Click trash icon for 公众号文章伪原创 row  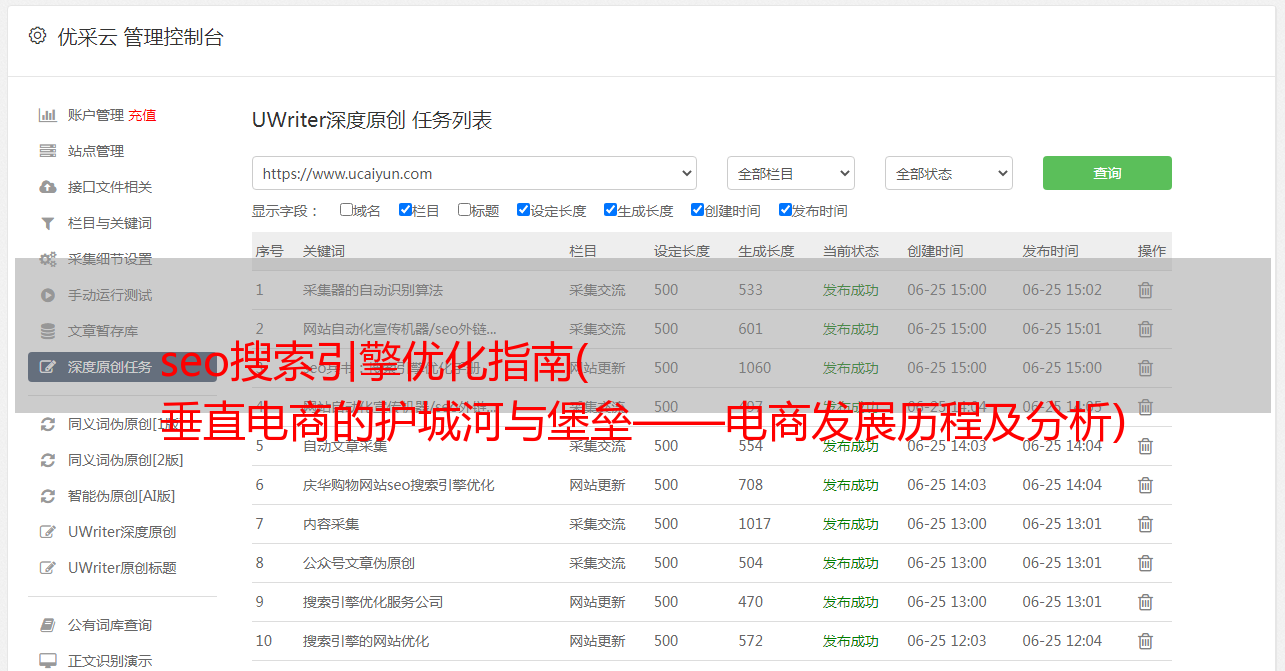pyautogui.click(x=1145, y=563)
